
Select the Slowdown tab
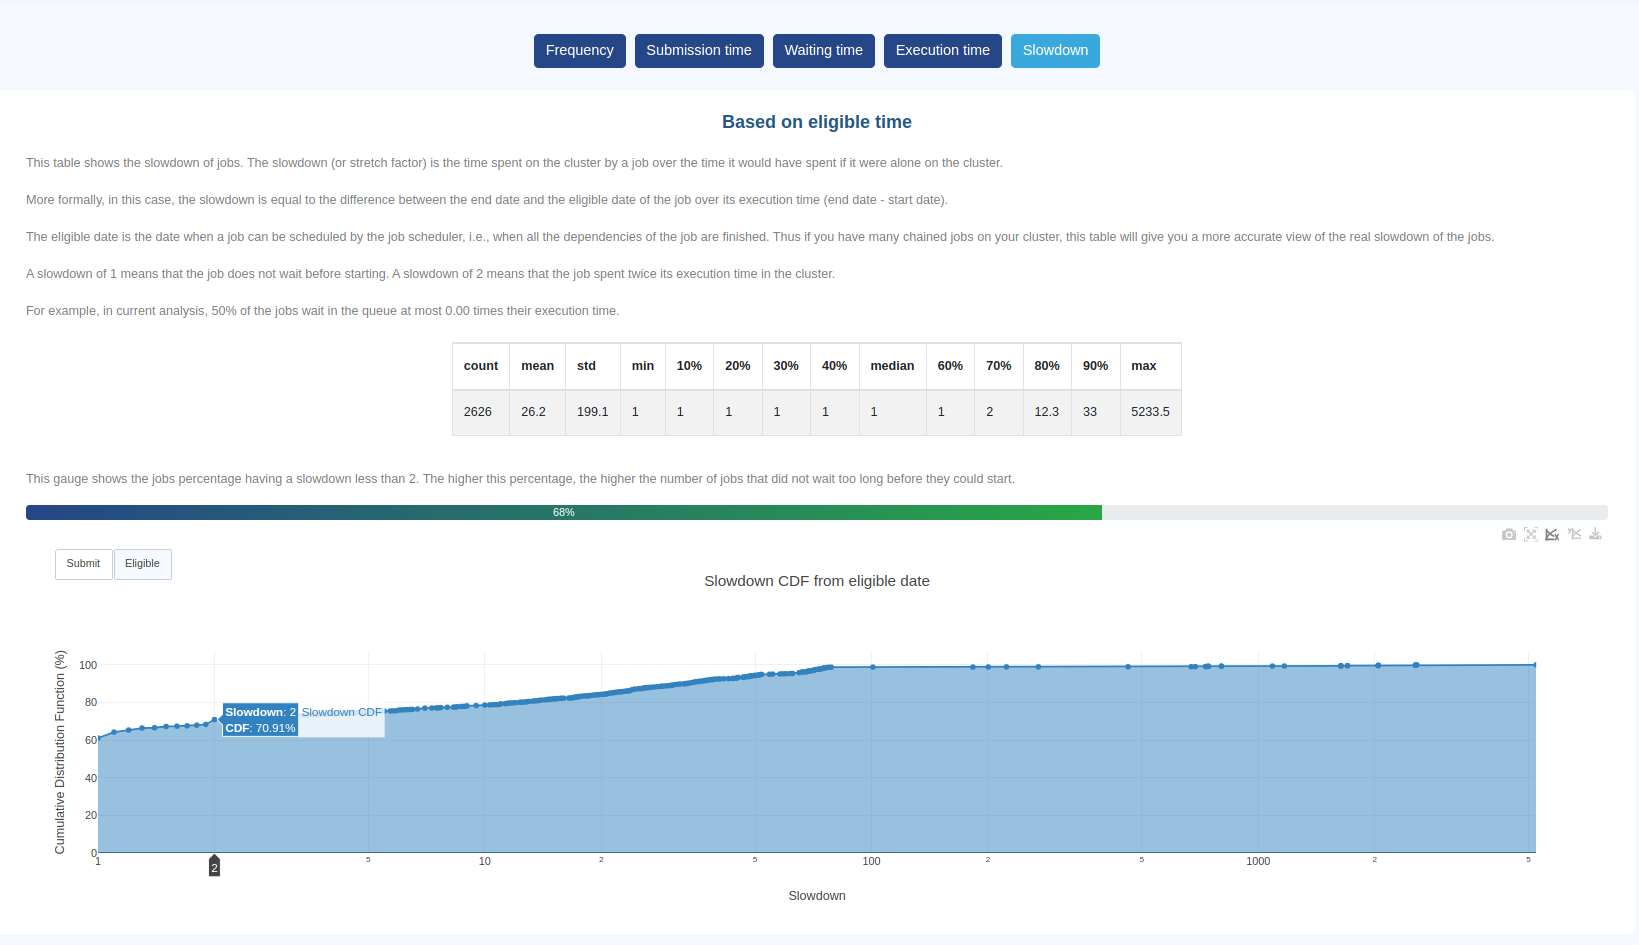tap(1054, 51)
